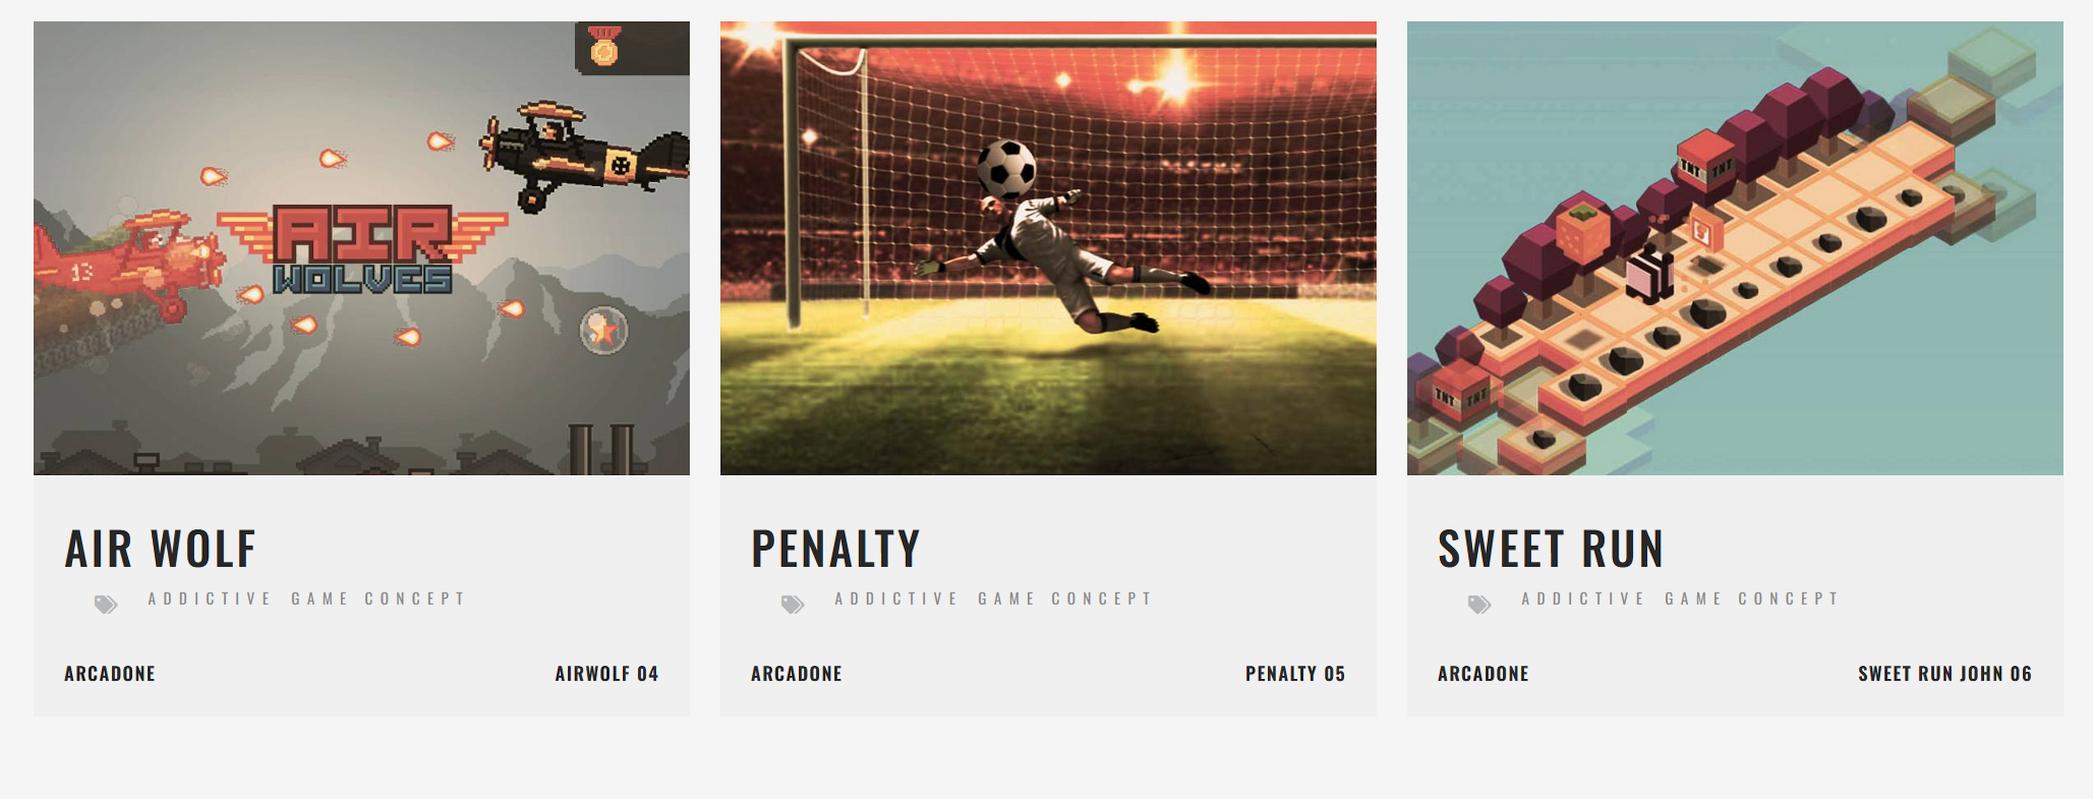Screen dimensions: 2093x799
Task: Click Addictive Game Concept tag under Penalty
Action: coord(993,598)
